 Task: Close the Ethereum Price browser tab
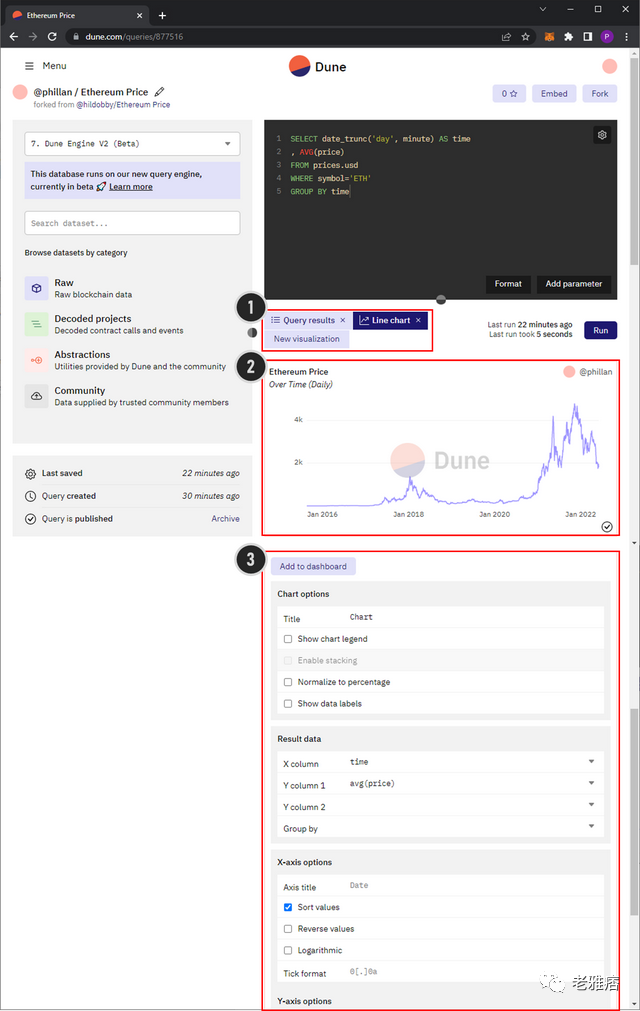[139, 15]
